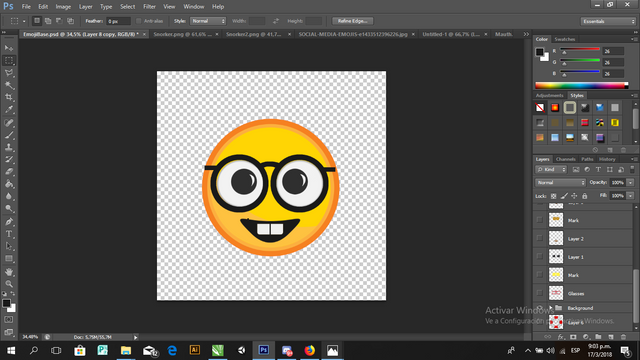Click the Feather input field
Viewport: 640px width, 360px height.
(118, 21)
